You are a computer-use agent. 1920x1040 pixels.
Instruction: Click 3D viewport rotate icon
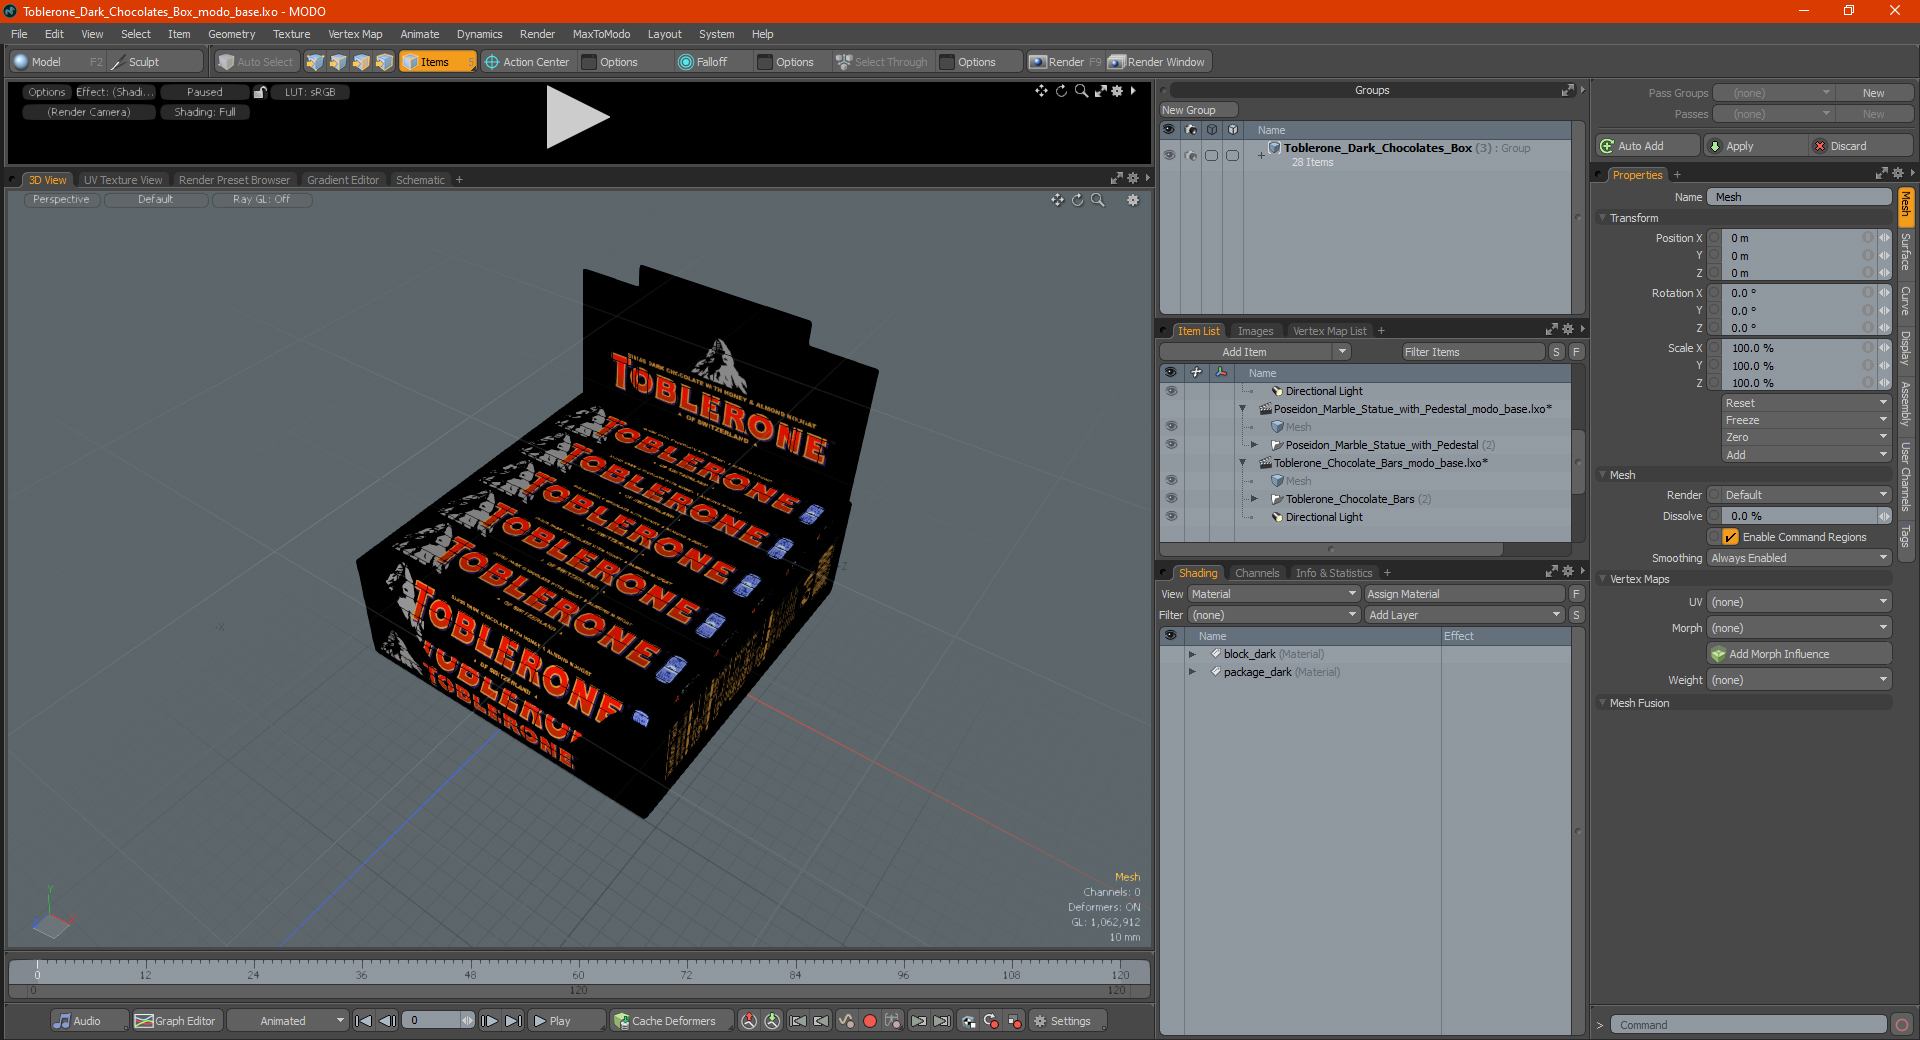tap(1077, 200)
